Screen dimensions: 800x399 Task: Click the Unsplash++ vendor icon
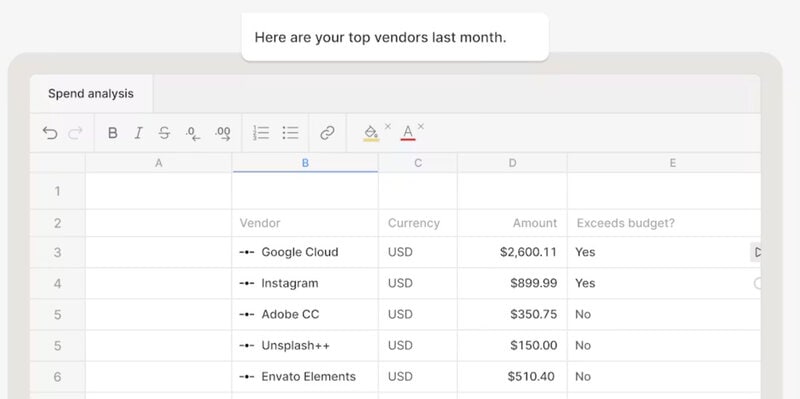[x=247, y=345]
